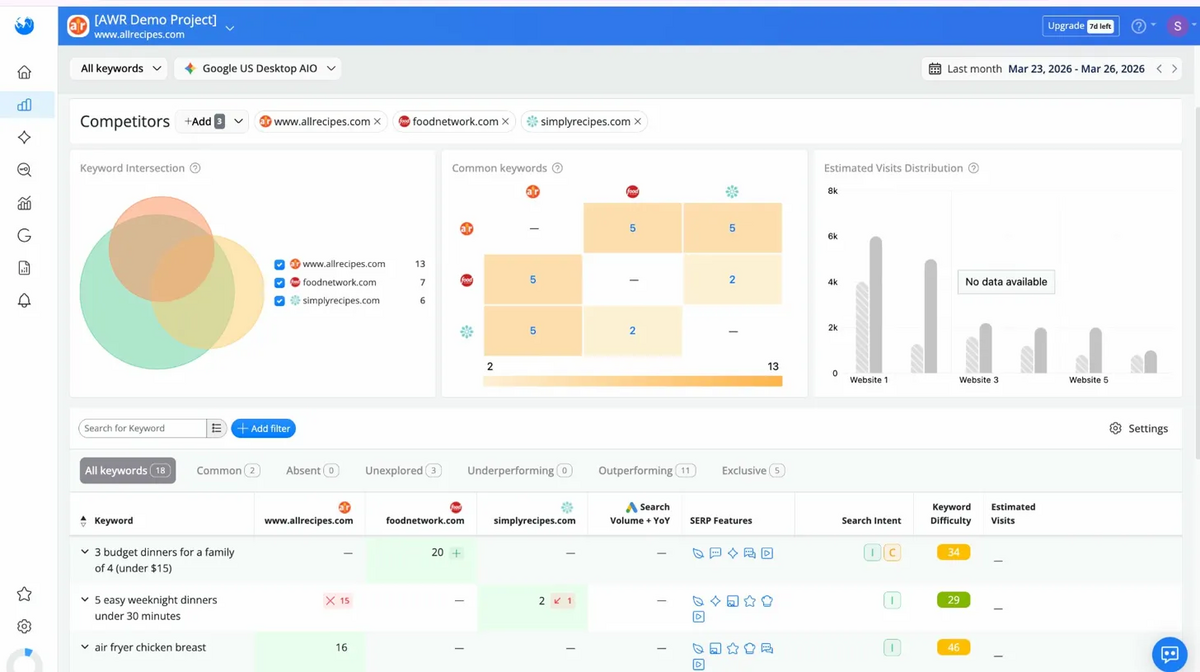Screen dimensions: 1200x672
Task: Switch to the Underperforming tab
Action: coord(519,471)
